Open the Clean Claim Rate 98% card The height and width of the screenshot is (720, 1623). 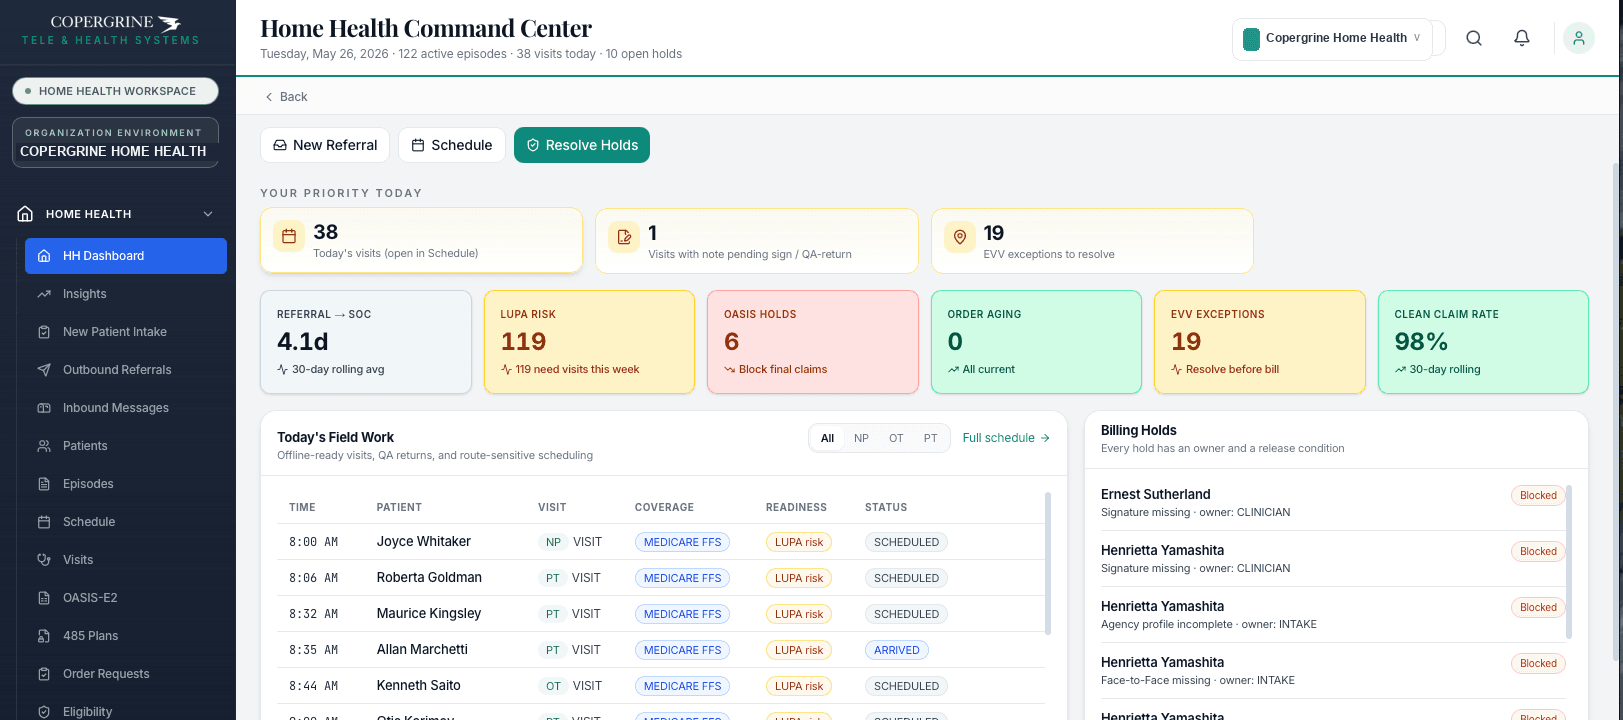point(1483,342)
